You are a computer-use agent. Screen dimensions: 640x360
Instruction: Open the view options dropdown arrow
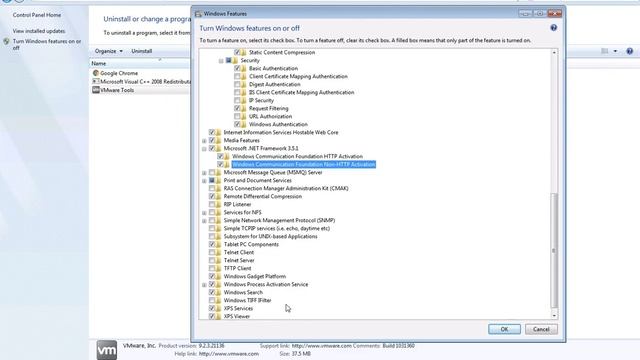click(615, 51)
